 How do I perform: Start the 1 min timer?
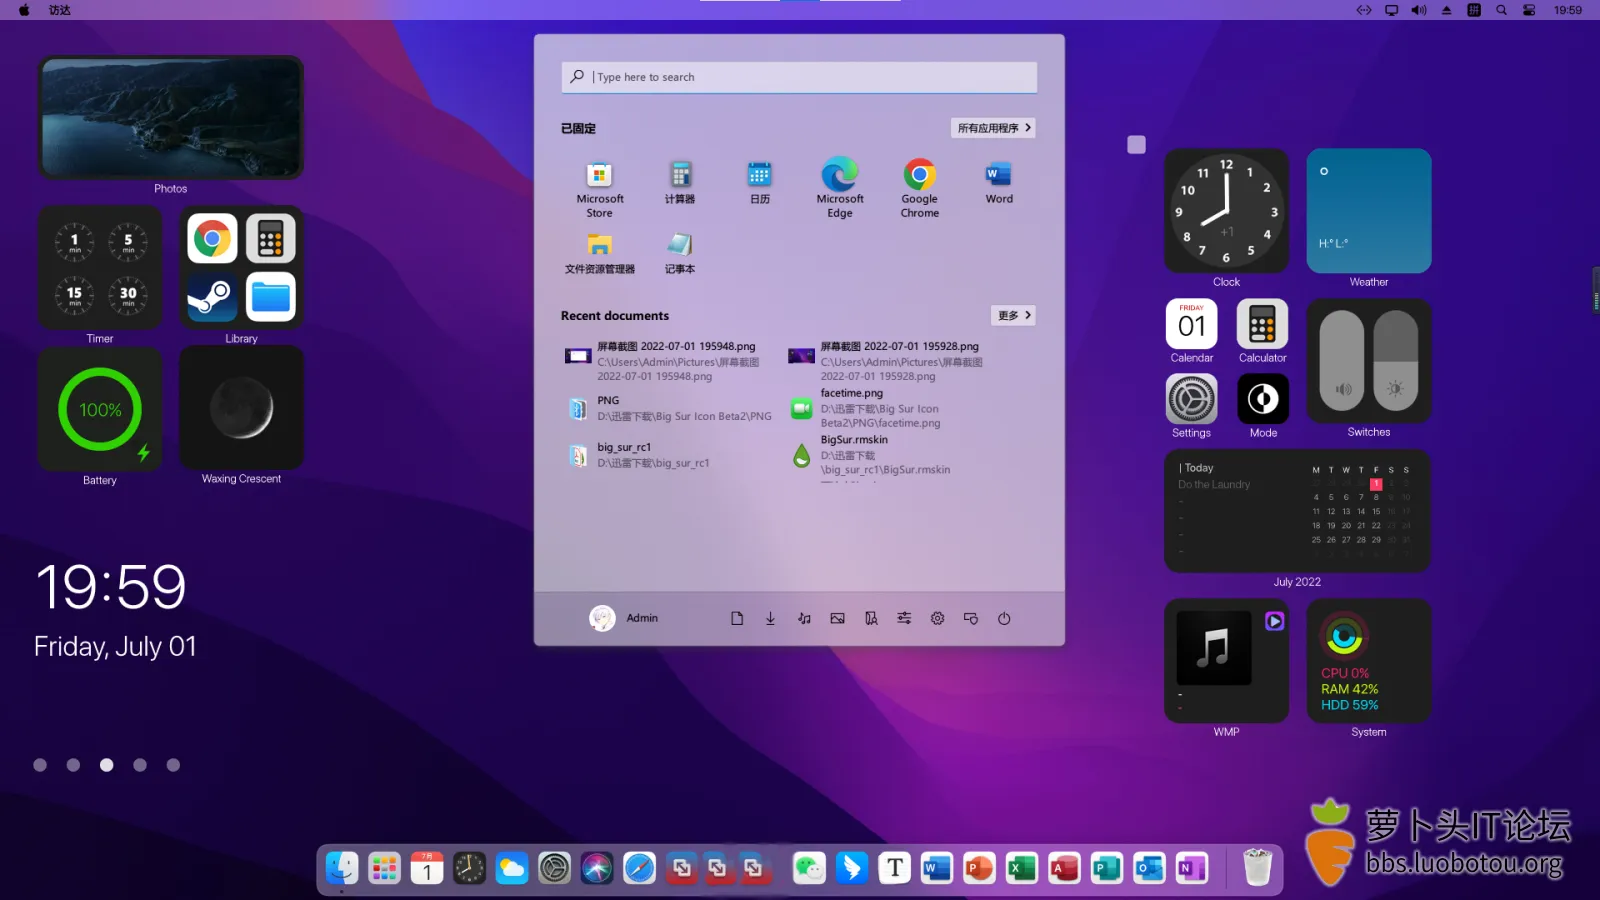pyautogui.click(x=74, y=241)
